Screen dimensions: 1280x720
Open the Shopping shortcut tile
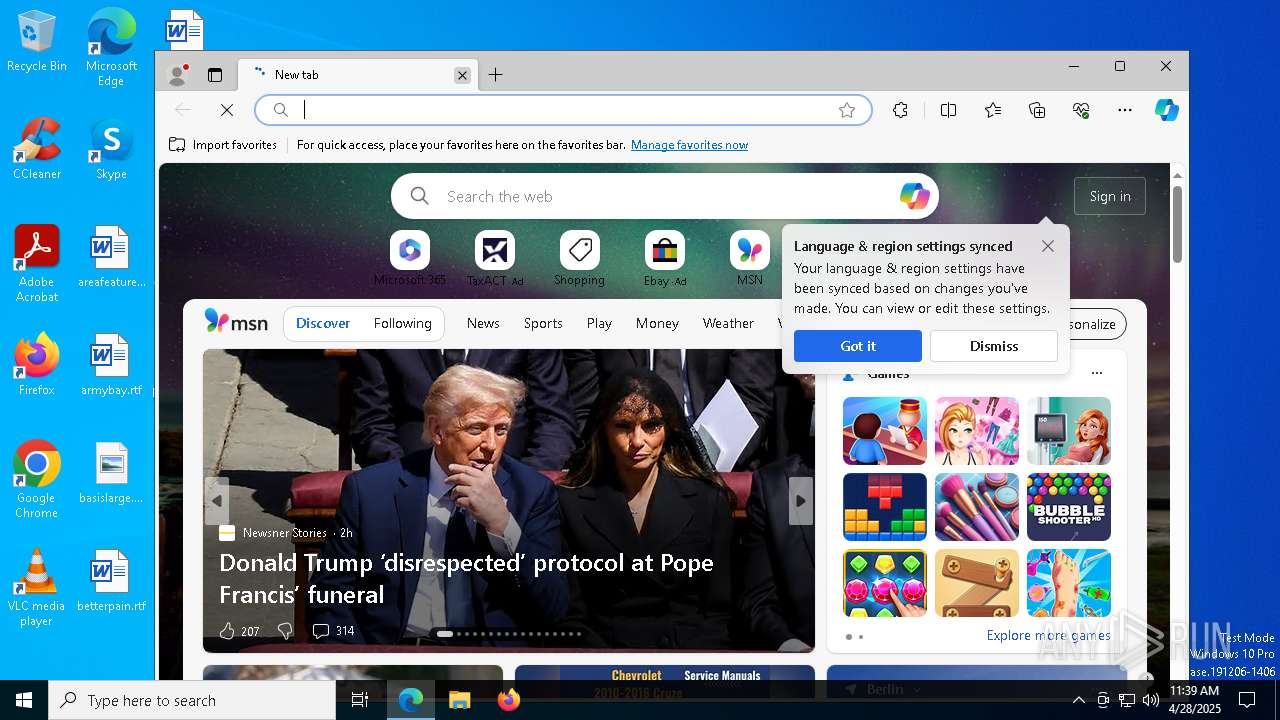tap(580, 258)
